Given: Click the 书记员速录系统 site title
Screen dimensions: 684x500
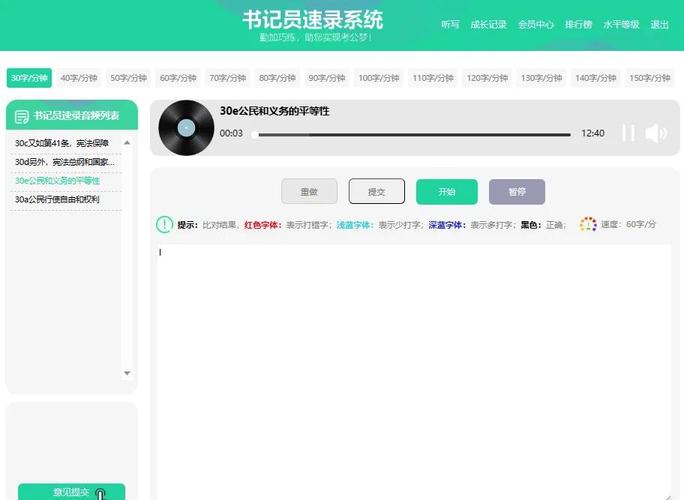Looking at the screenshot, I should click(313, 20).
